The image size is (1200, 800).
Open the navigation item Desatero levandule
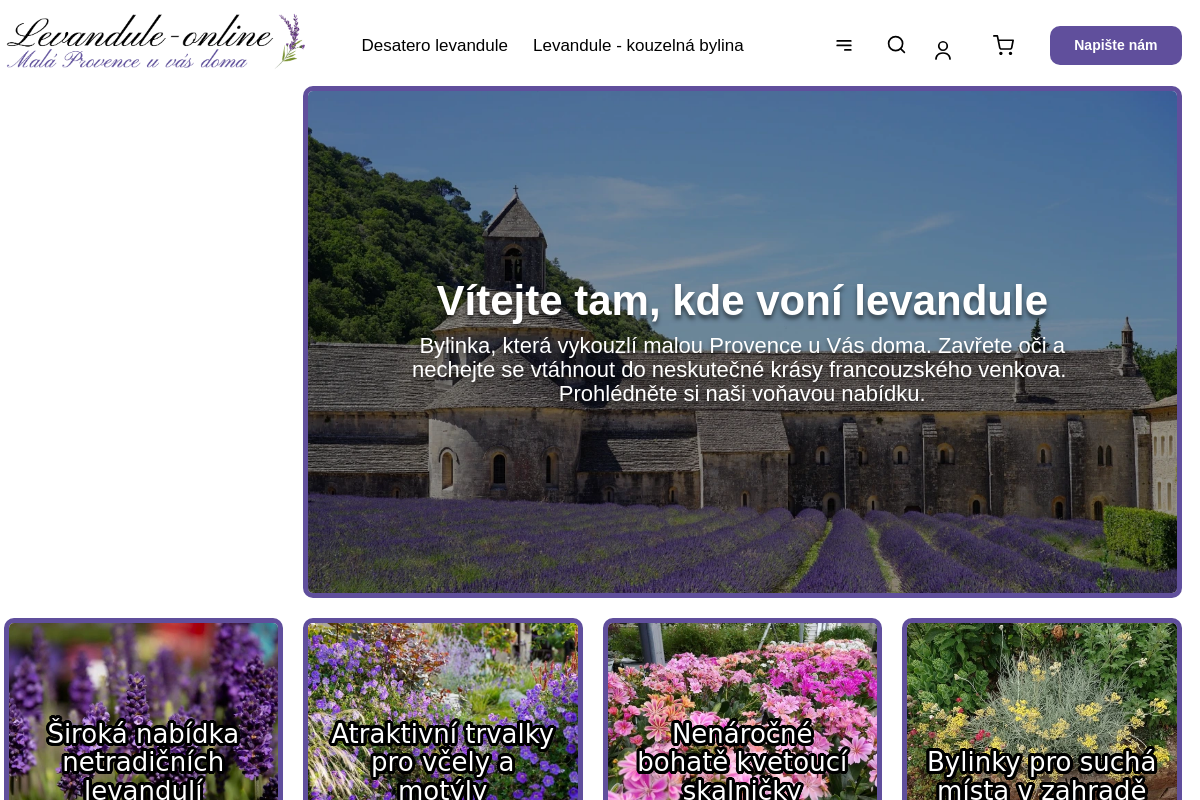click(434, 45)
